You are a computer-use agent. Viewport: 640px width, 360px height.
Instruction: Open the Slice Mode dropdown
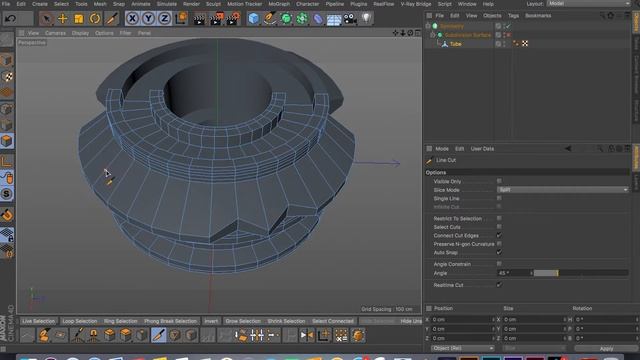(x=562, y=190)
